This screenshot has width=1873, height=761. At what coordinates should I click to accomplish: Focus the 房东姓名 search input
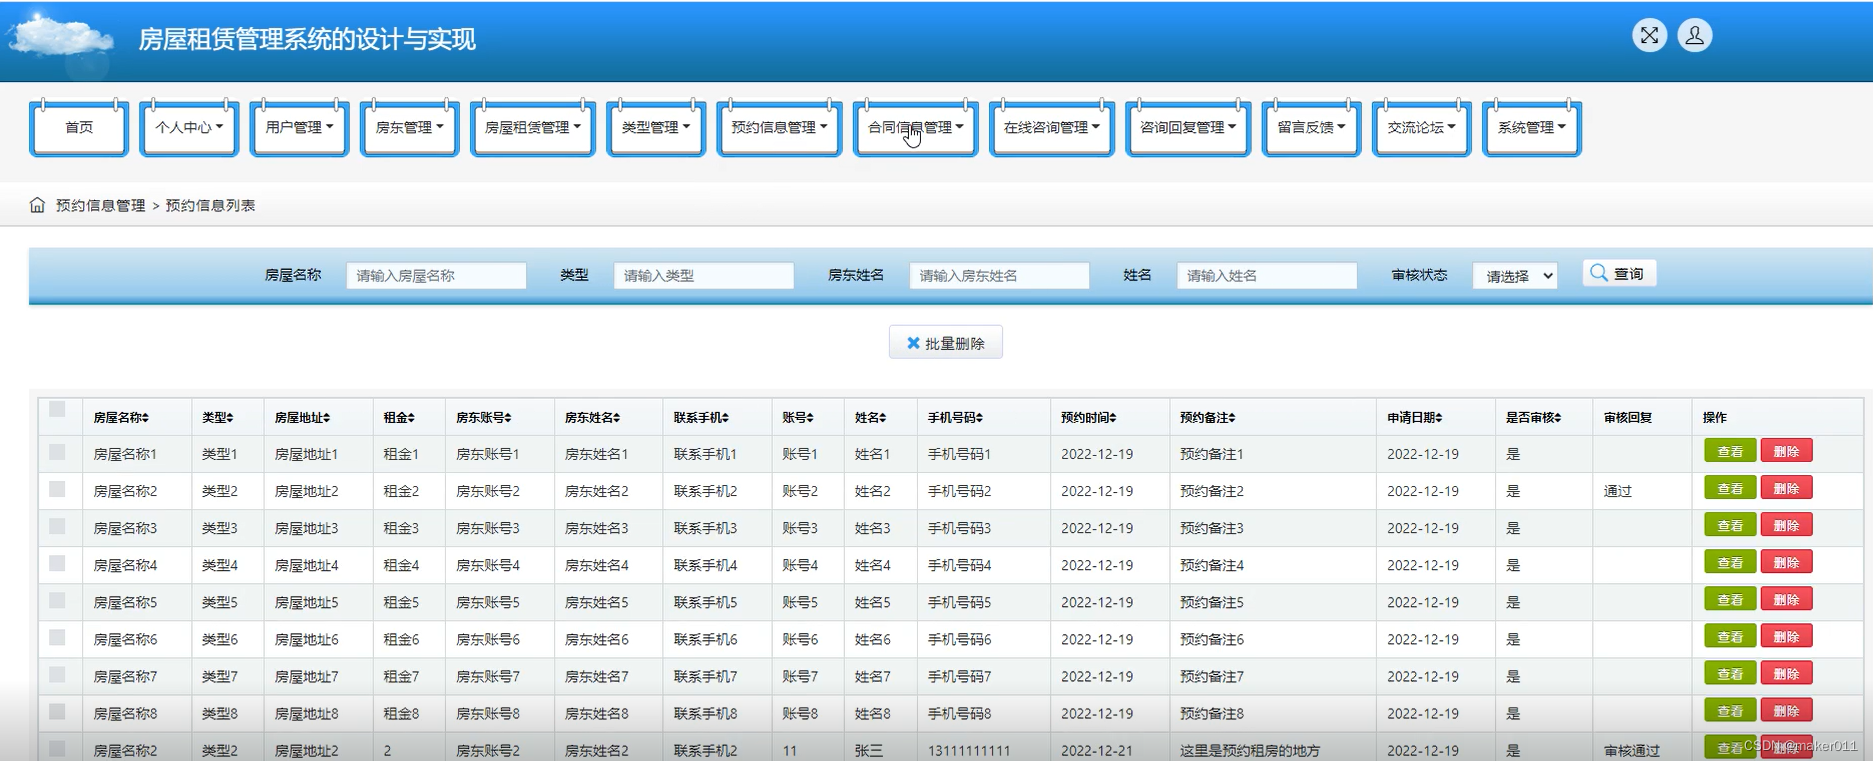[x=999, y=276]
